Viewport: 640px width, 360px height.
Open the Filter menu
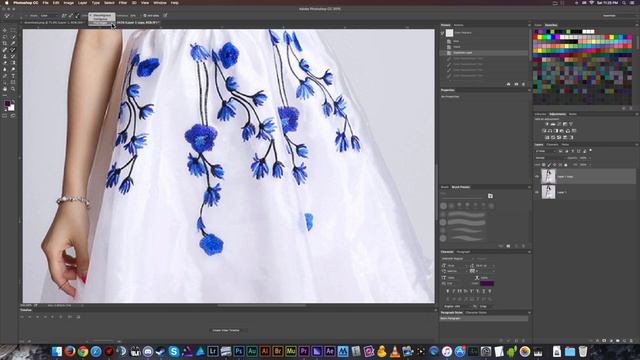[x=122, y=3]
